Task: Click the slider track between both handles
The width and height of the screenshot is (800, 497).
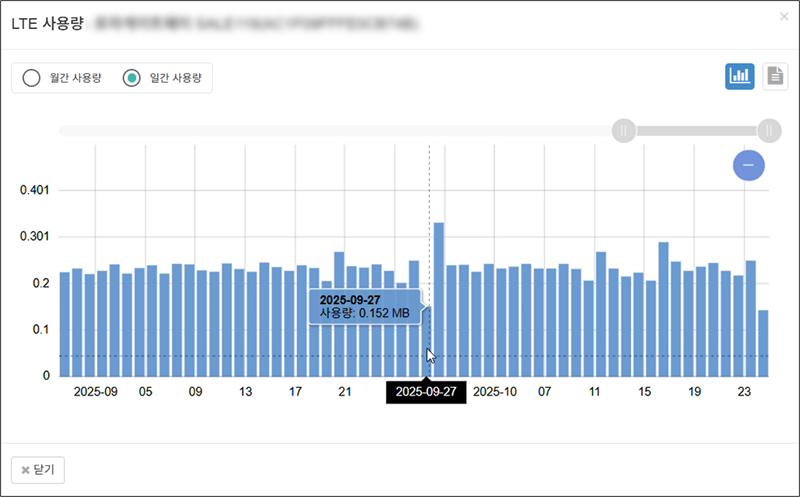Action: (x=695, y=130)
